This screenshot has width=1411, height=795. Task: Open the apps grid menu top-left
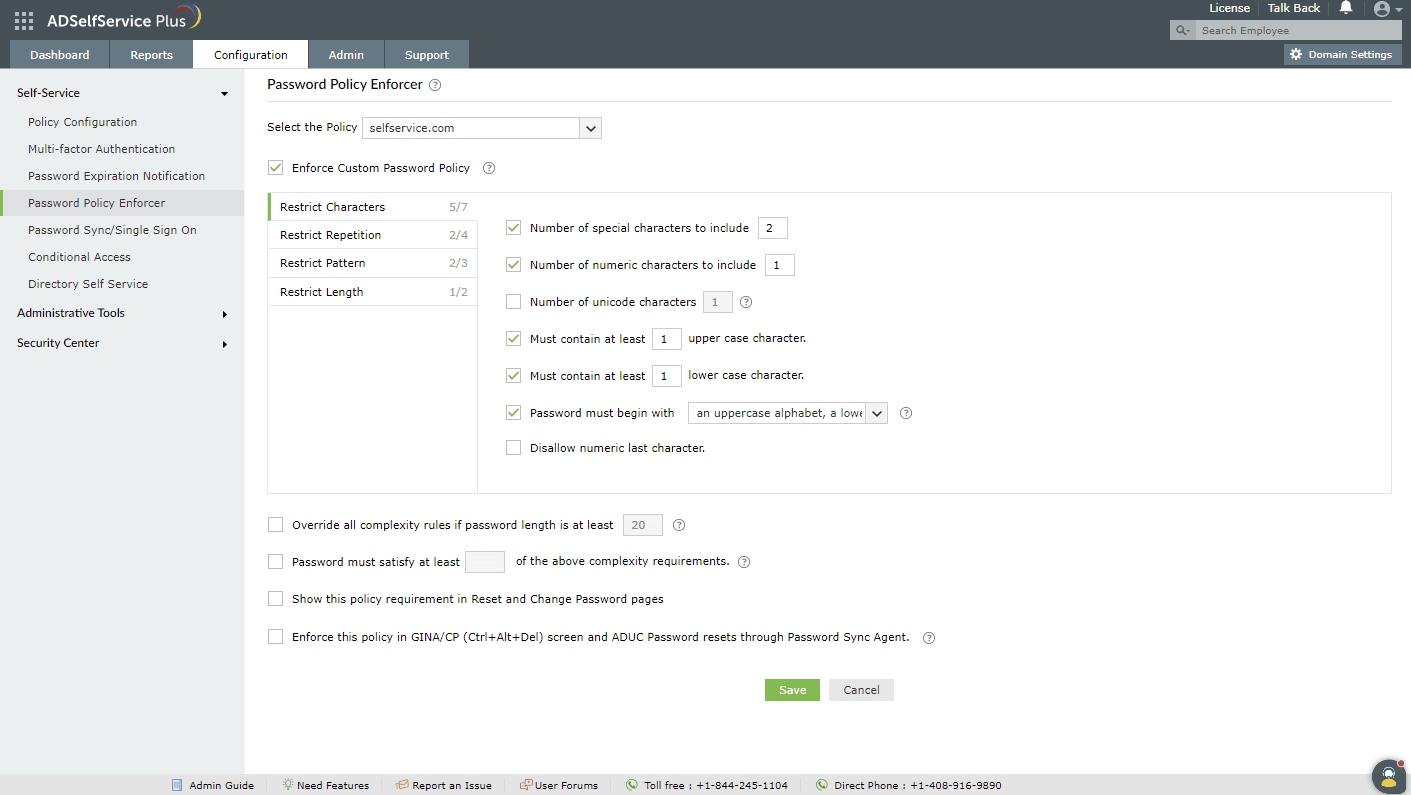tap(22, 18)
